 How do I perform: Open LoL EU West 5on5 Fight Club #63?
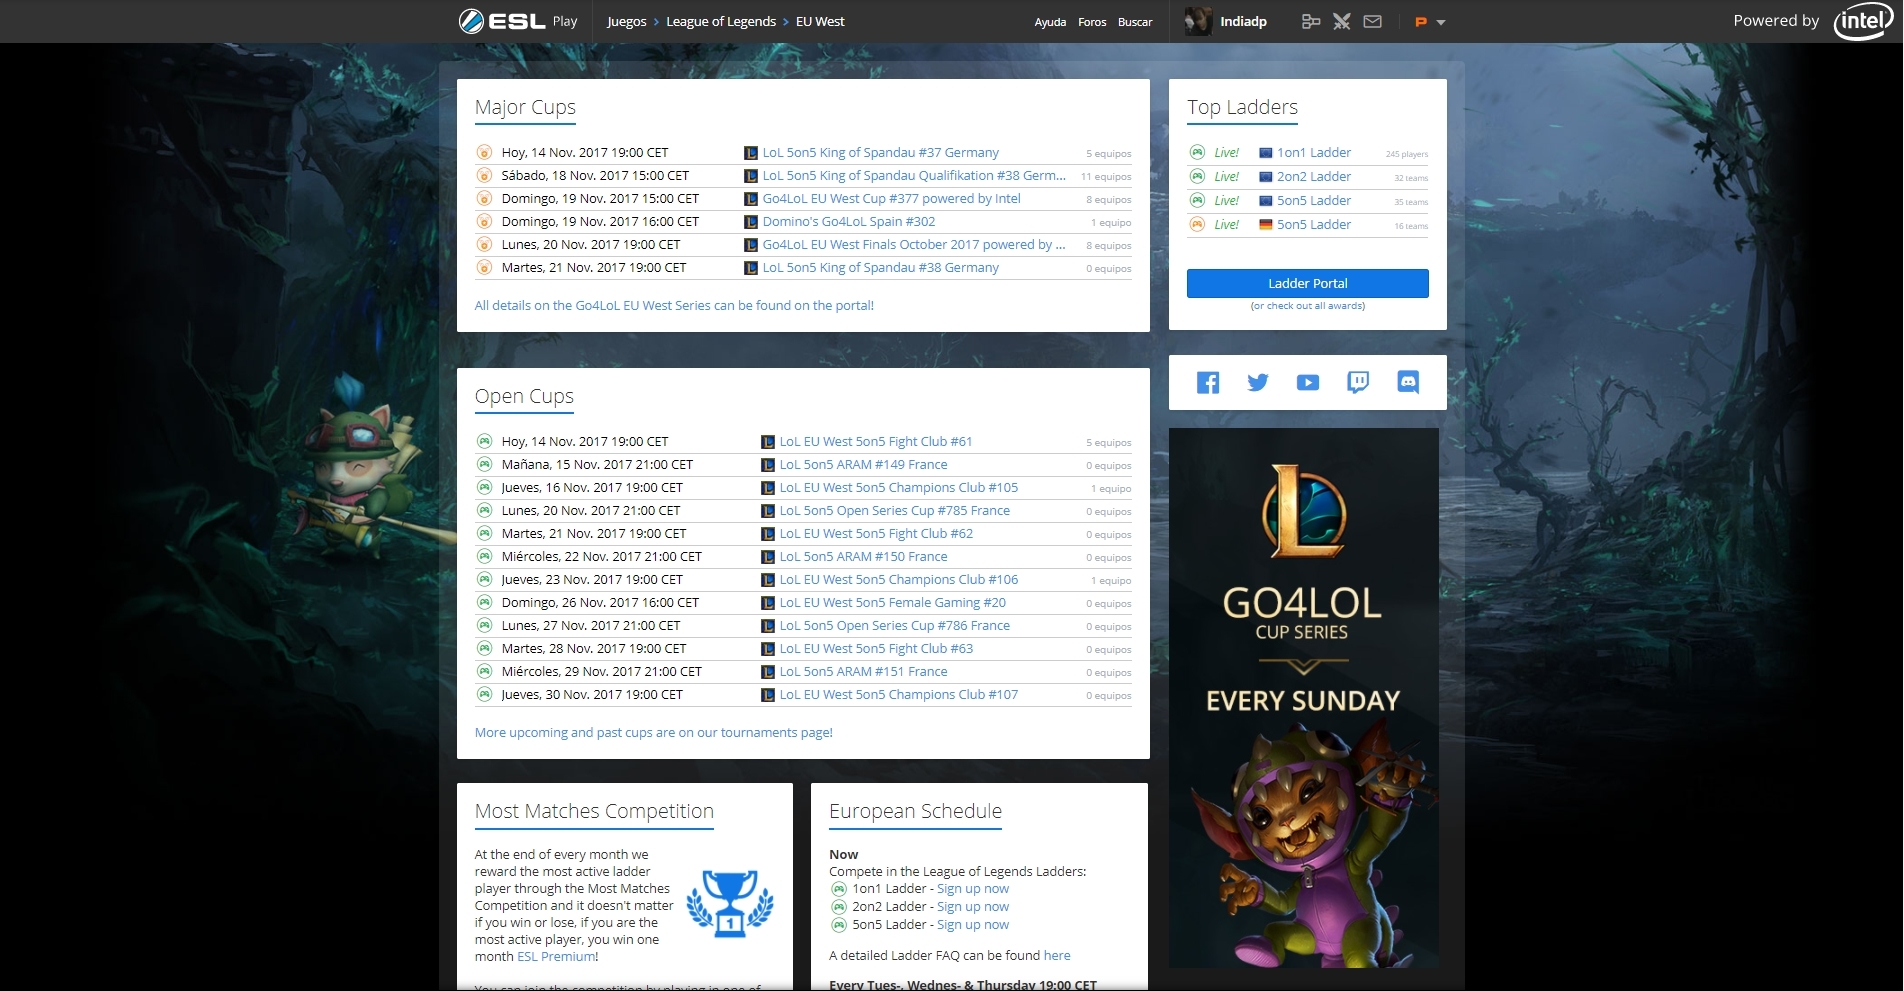coord(875,649)
